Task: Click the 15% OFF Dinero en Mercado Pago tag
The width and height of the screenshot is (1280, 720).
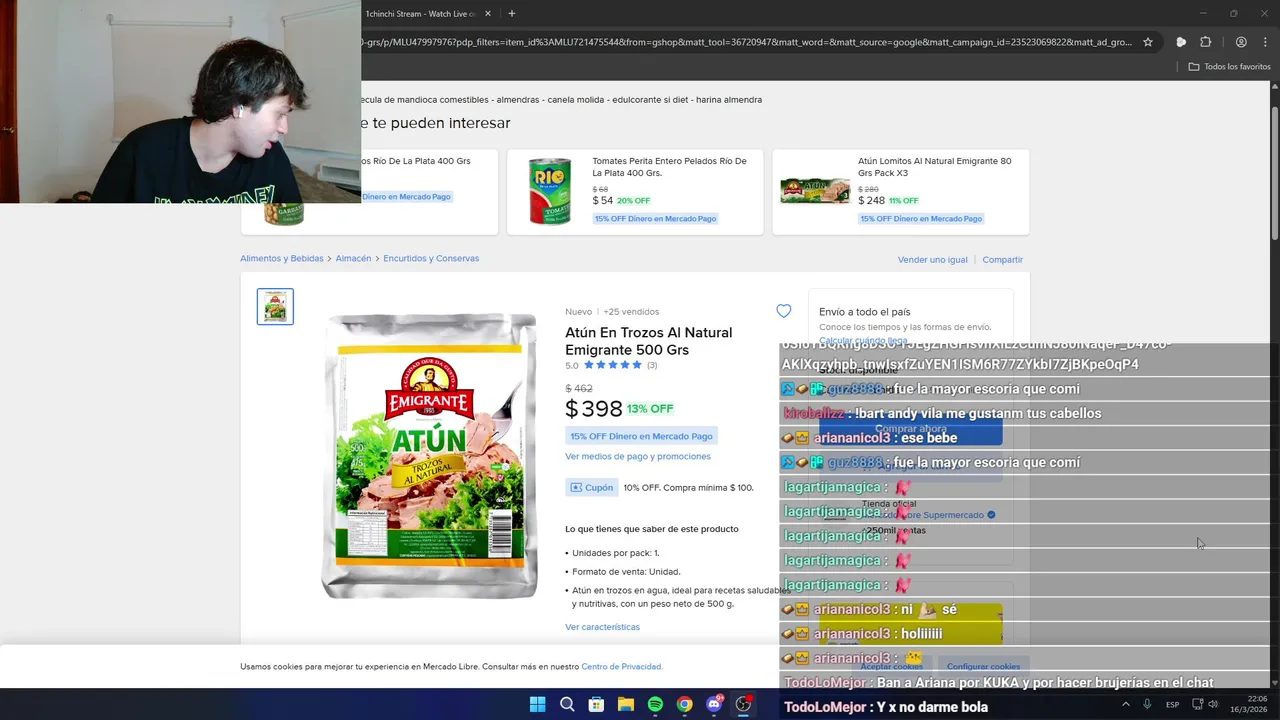Action: coord(641,436)
